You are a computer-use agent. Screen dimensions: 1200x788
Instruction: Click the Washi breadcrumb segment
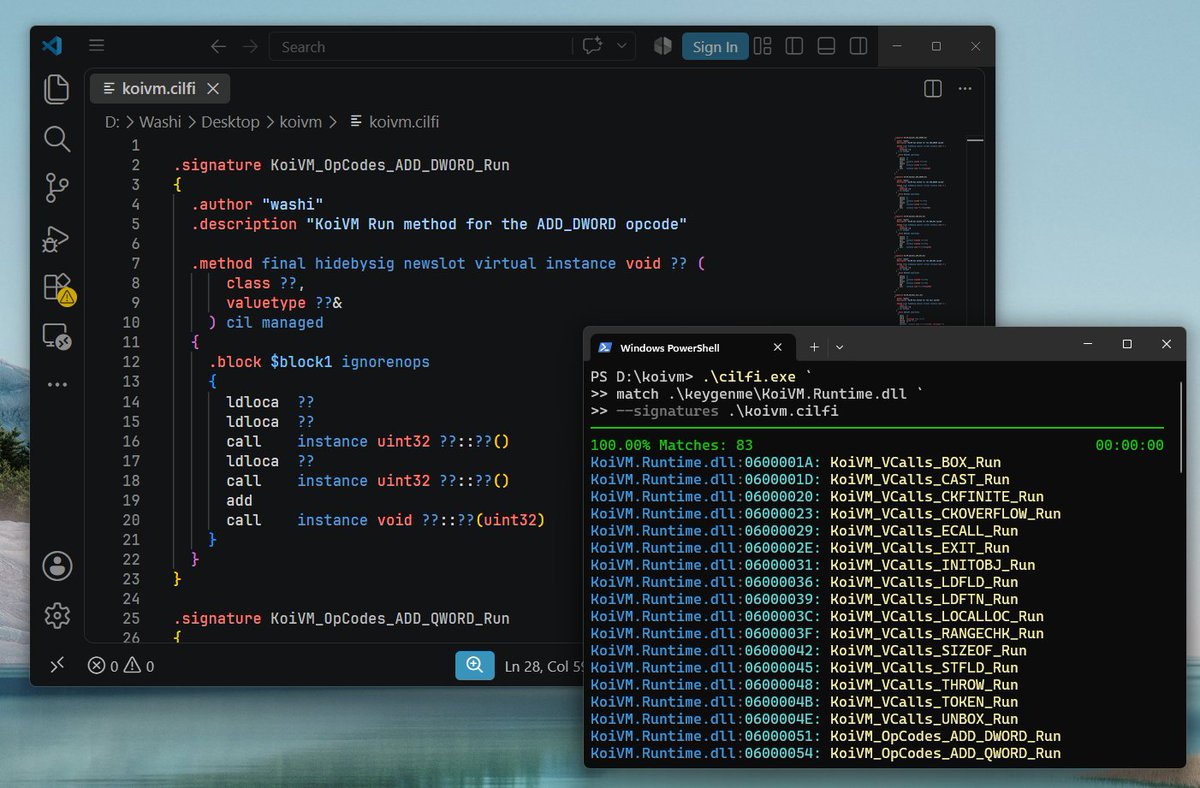[160, 122]
